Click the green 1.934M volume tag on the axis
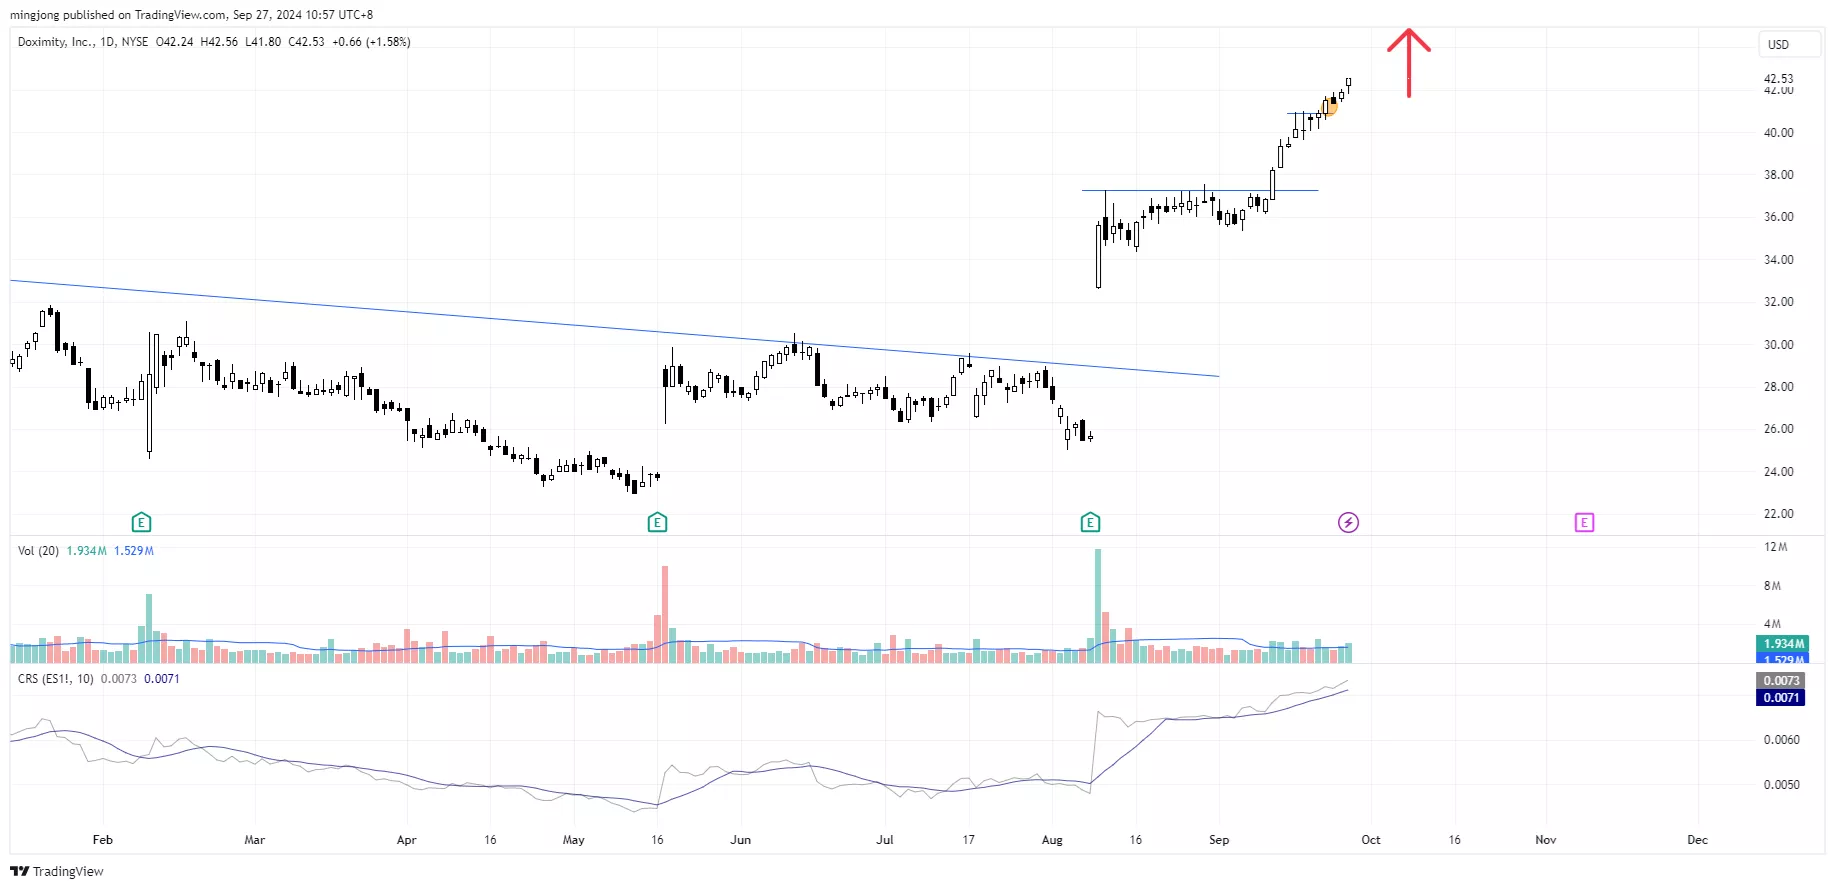Image resolution: width=1835 pixels, height=889 pixels. click(x=1782, y=644)
